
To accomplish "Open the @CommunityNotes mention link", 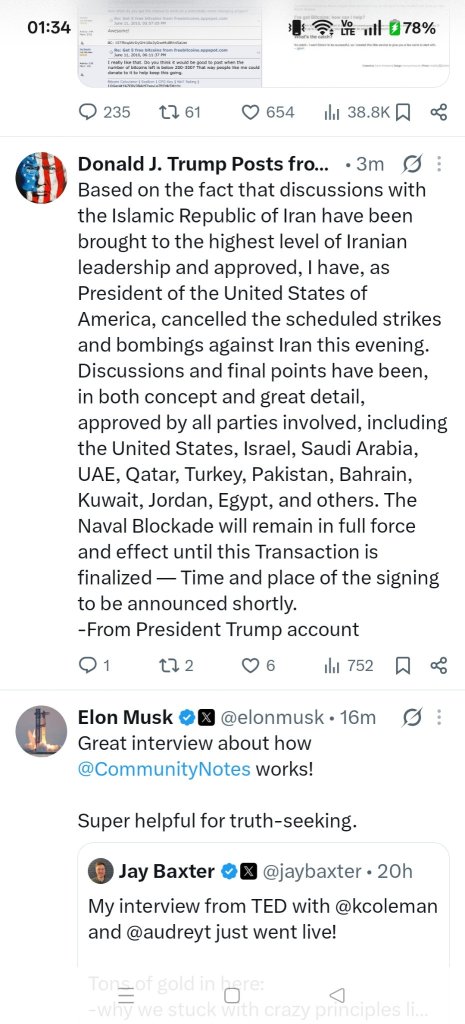I will tap(164, 769).
